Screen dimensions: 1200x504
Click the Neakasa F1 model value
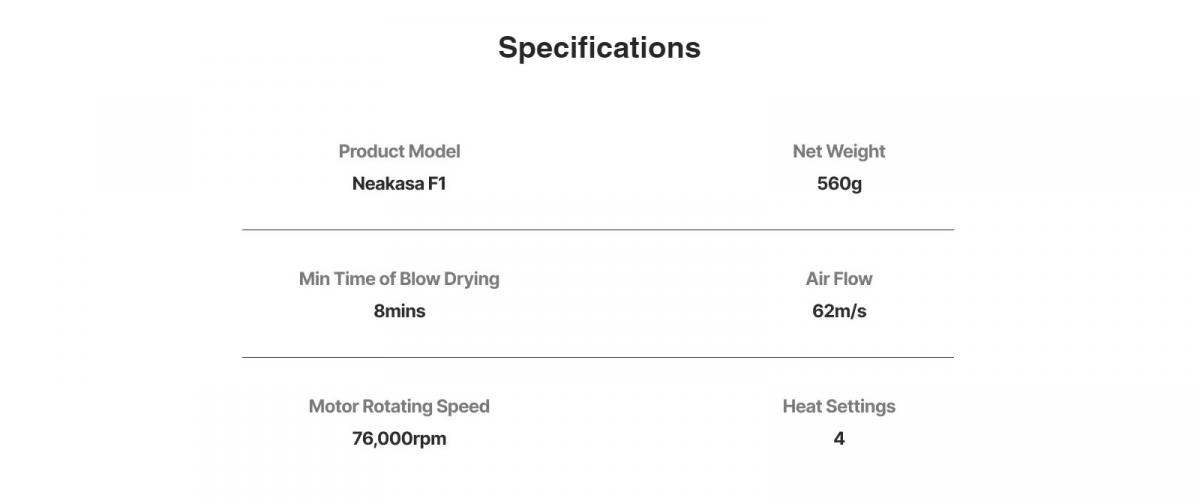click(x=399, y=184)
